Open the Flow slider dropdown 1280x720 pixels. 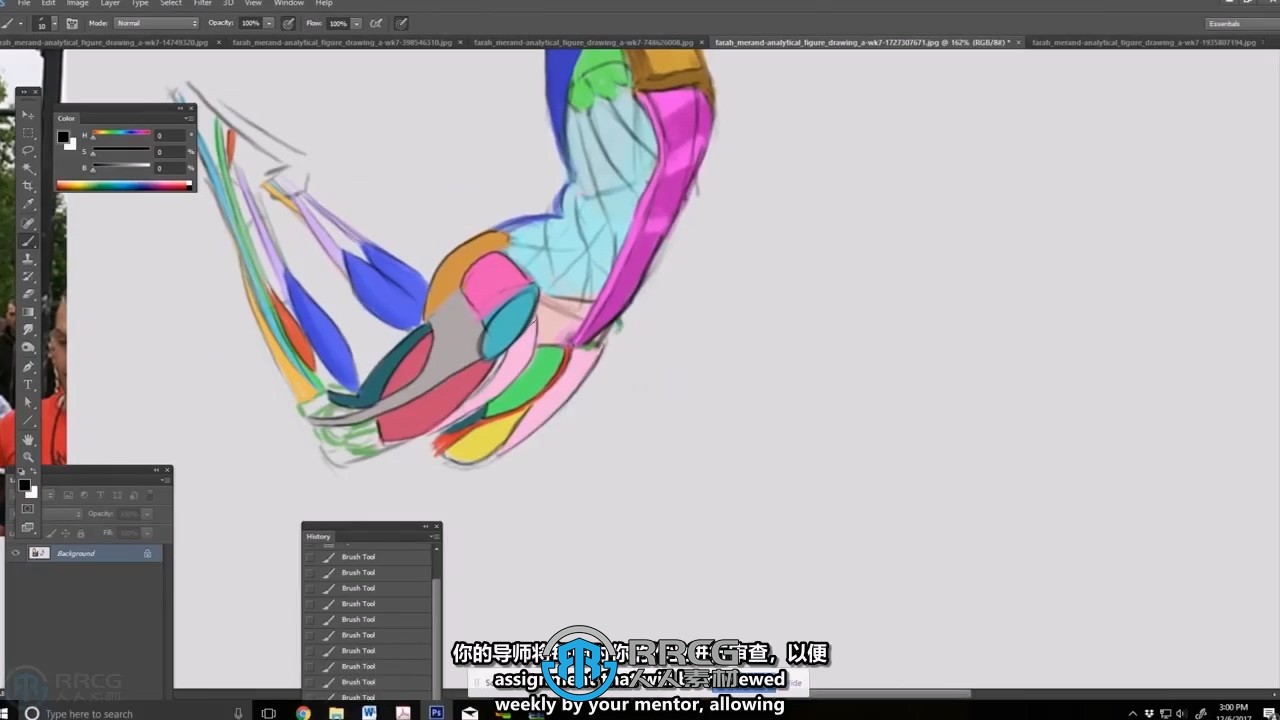356,23
